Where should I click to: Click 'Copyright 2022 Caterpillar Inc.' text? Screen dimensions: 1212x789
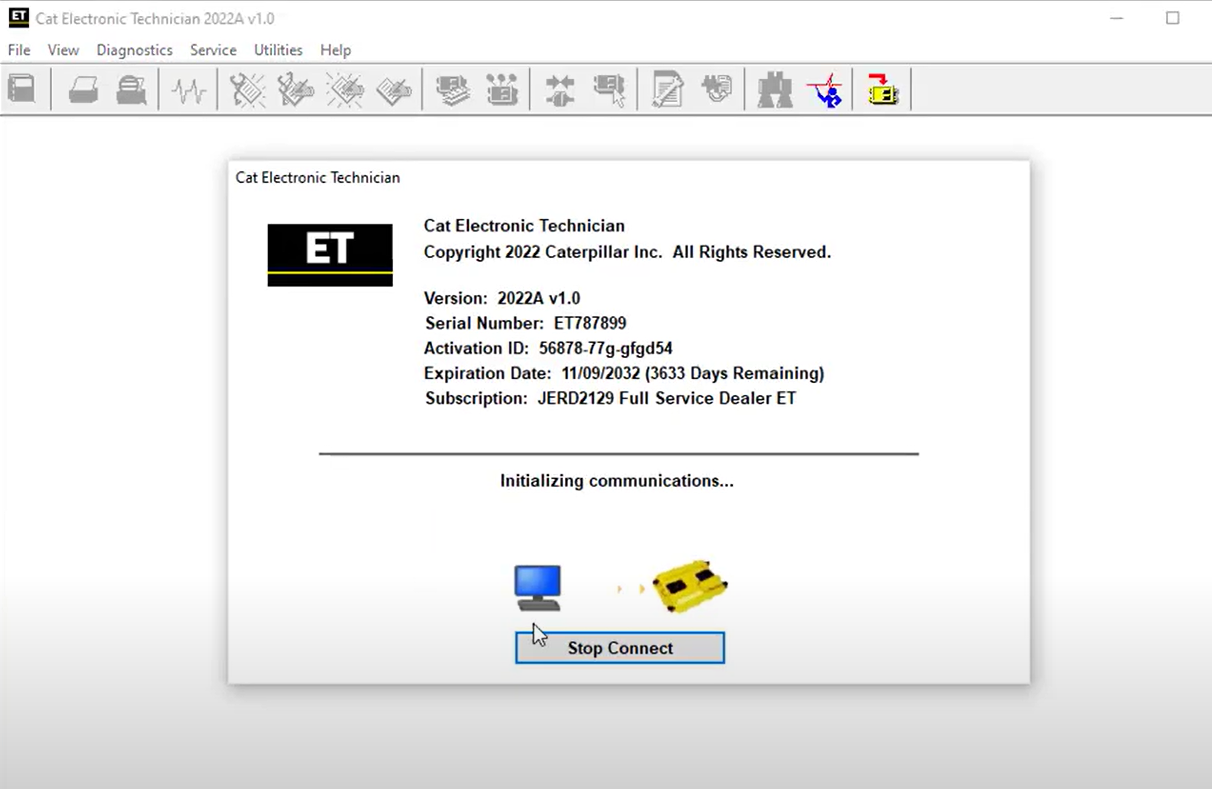pos(543,252)
